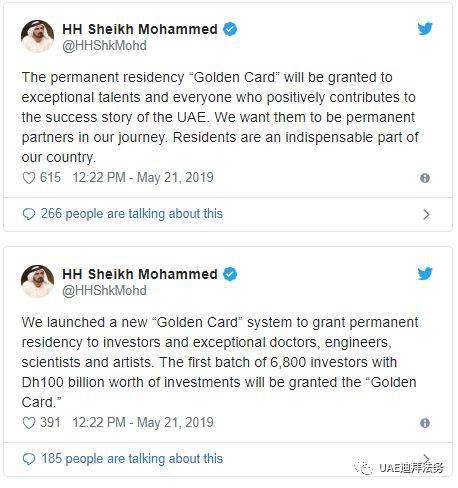
Task: Expand first tweet conversation chevron
Action: pyautogui.click(x=426, y=214)
